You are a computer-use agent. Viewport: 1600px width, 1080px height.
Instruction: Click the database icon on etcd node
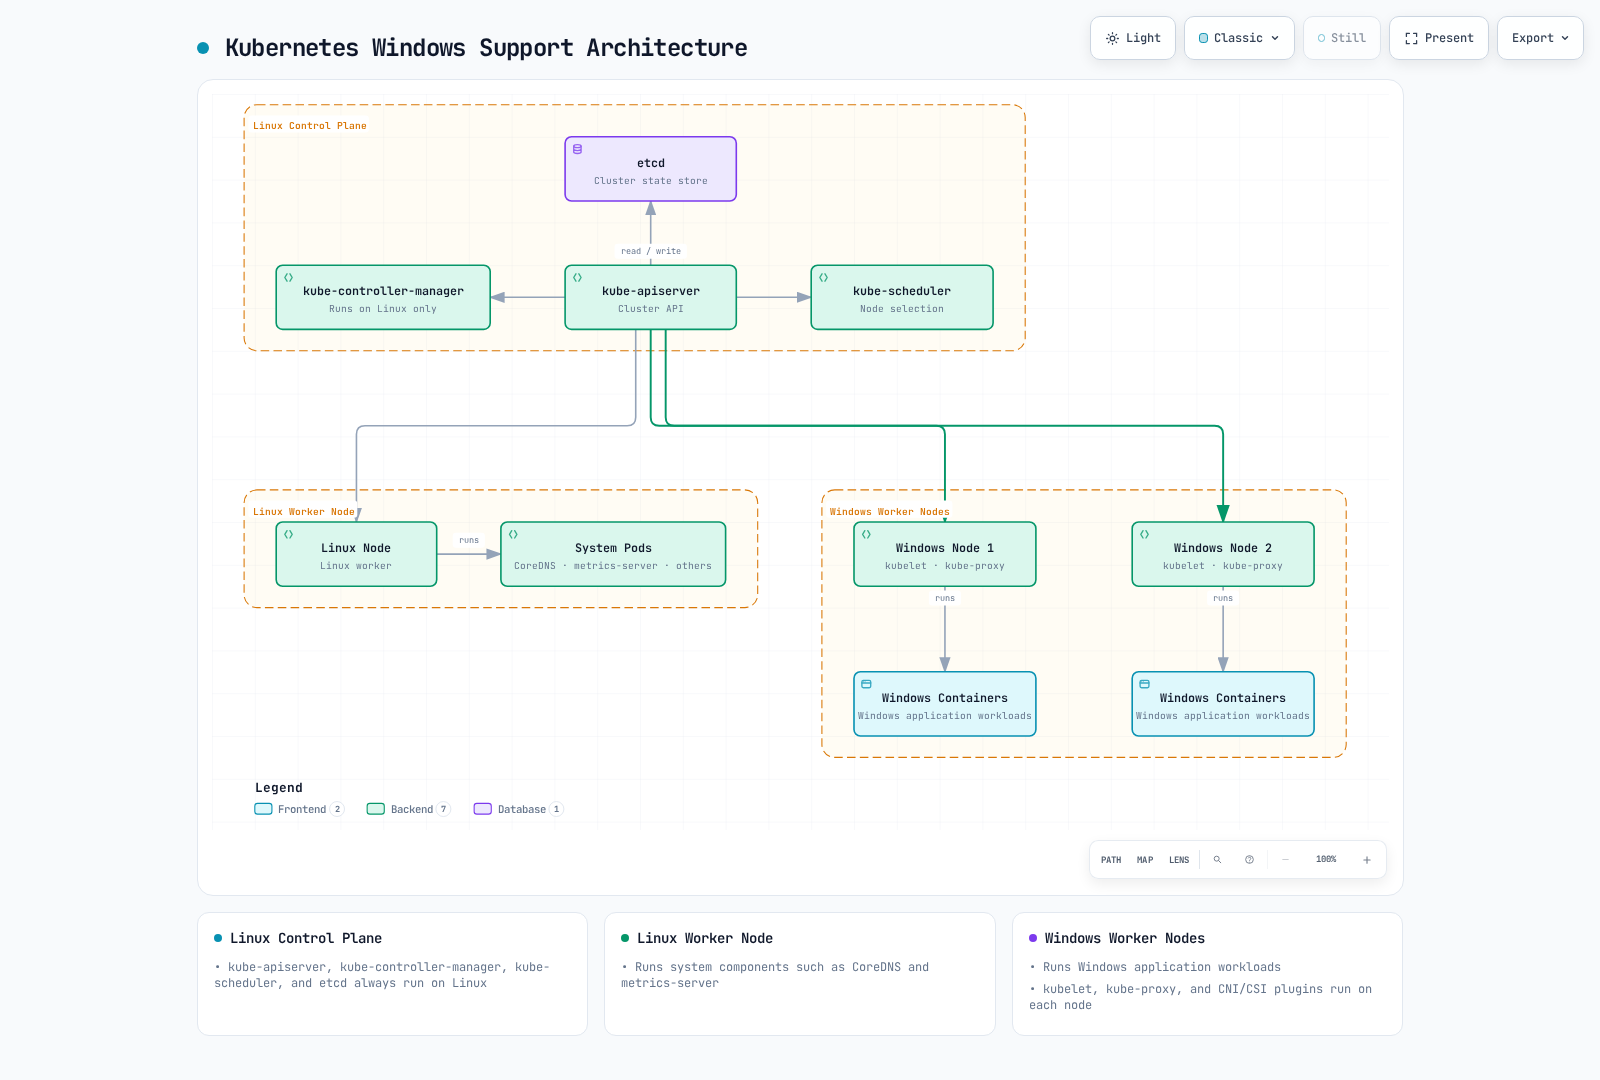coord(577,149)
